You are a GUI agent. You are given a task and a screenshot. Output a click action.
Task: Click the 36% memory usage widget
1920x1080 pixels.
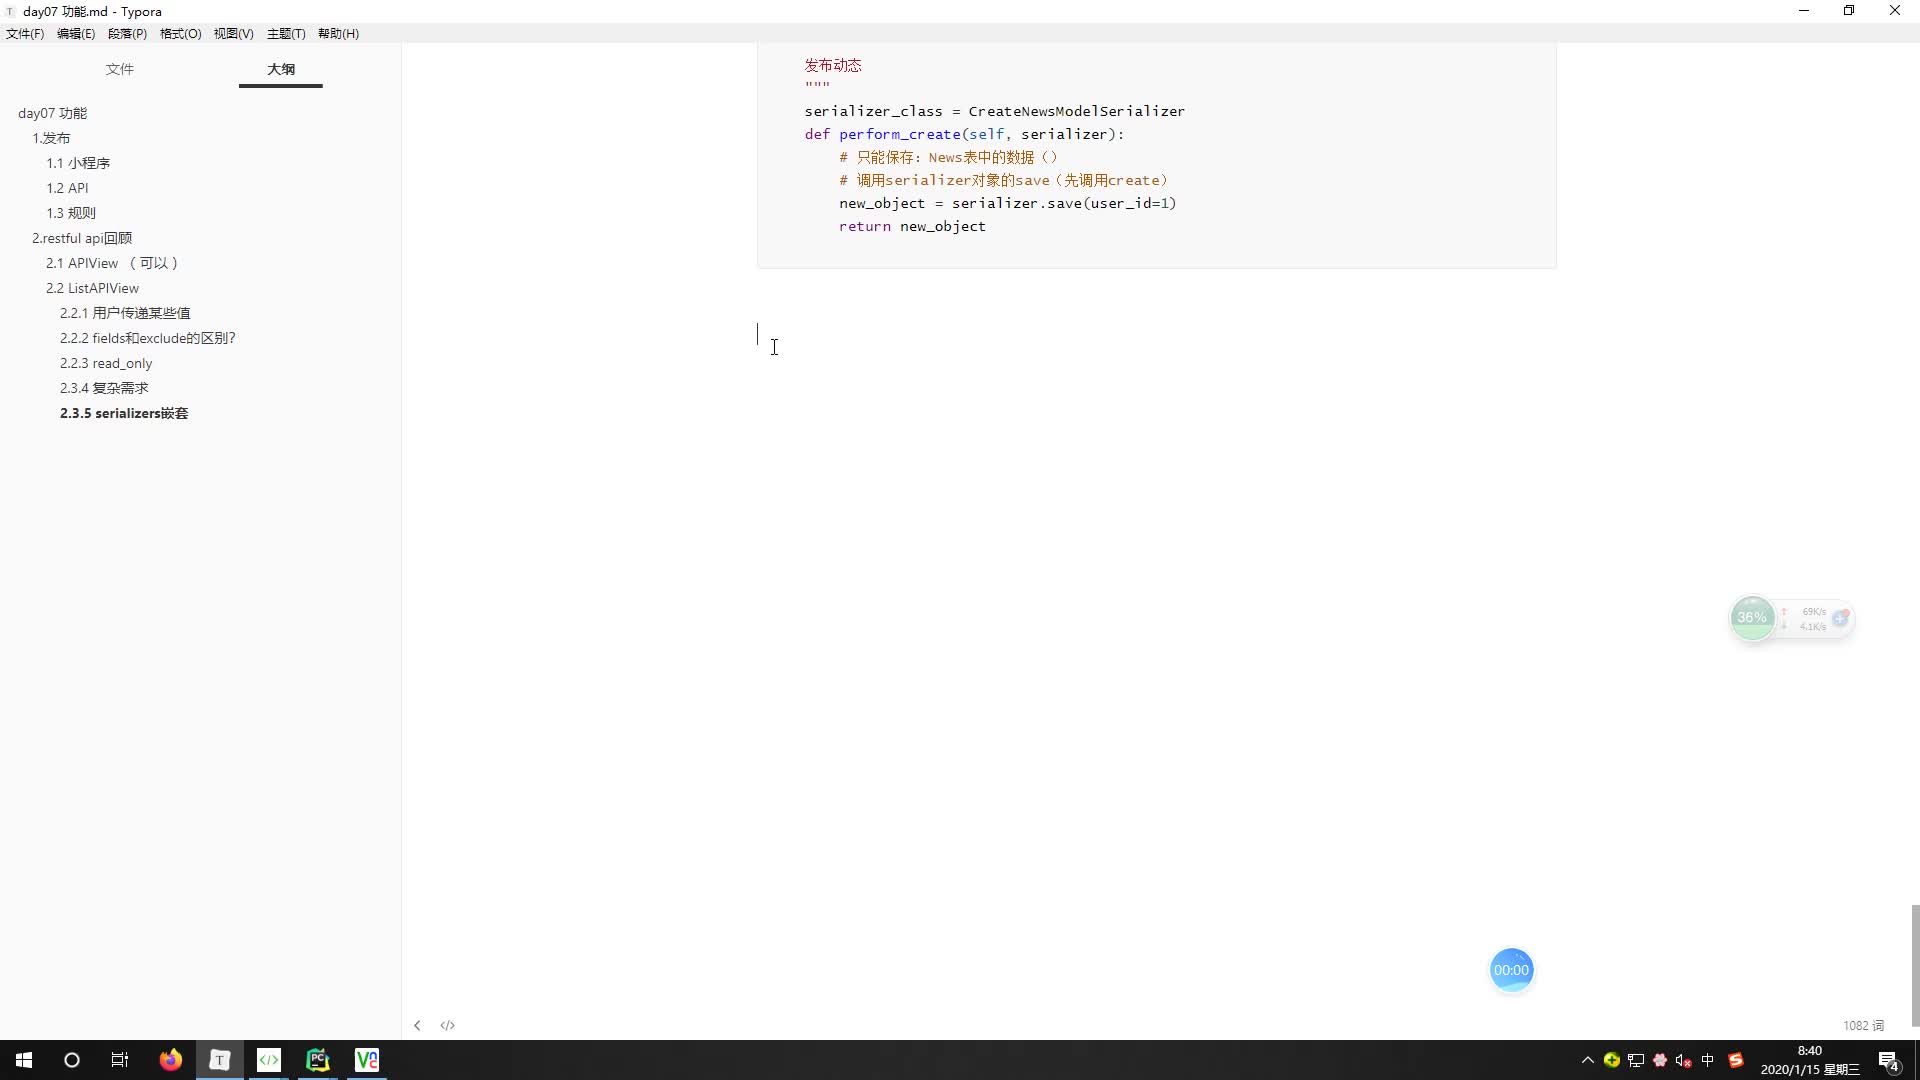coord(1752,618)
